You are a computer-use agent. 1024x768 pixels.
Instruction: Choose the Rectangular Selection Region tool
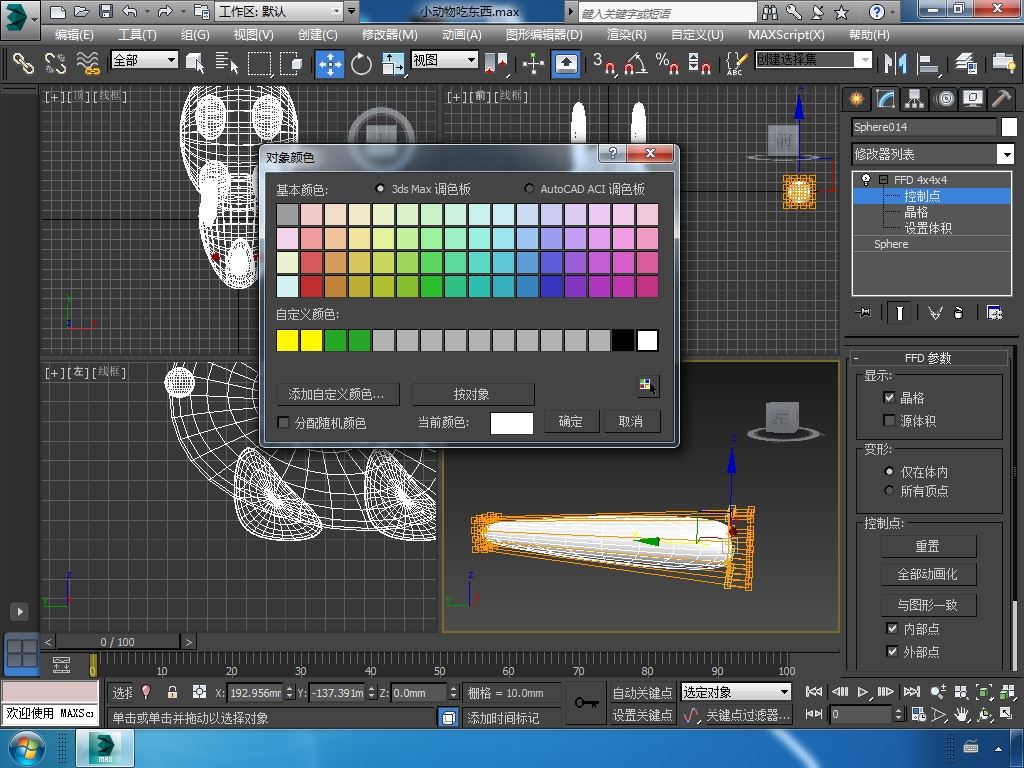259,63
